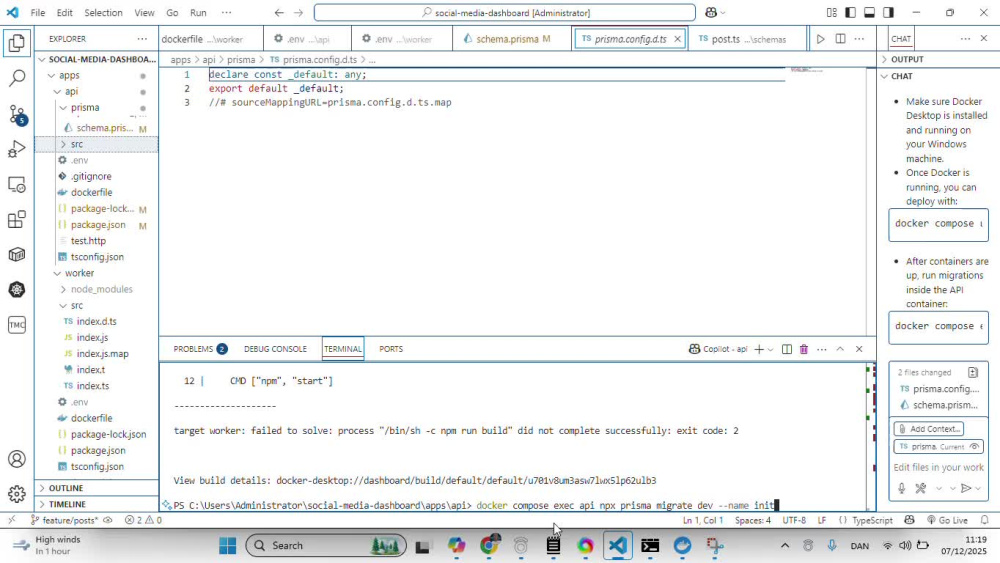Click errors and warnings status indicator
The height and width of the screenshot is (563, 1000).
[143, 520]
